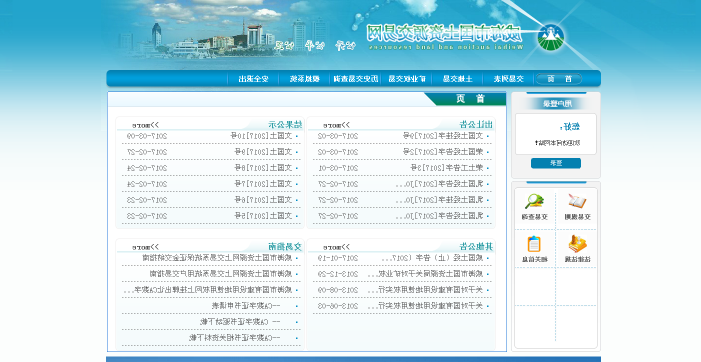Open notice 威国土经（止）告字（2017...

click(433, 258)
